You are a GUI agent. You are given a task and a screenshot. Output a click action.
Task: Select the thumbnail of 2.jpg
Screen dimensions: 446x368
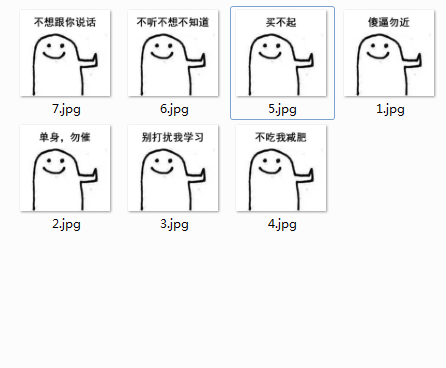[x=65, y=168]
